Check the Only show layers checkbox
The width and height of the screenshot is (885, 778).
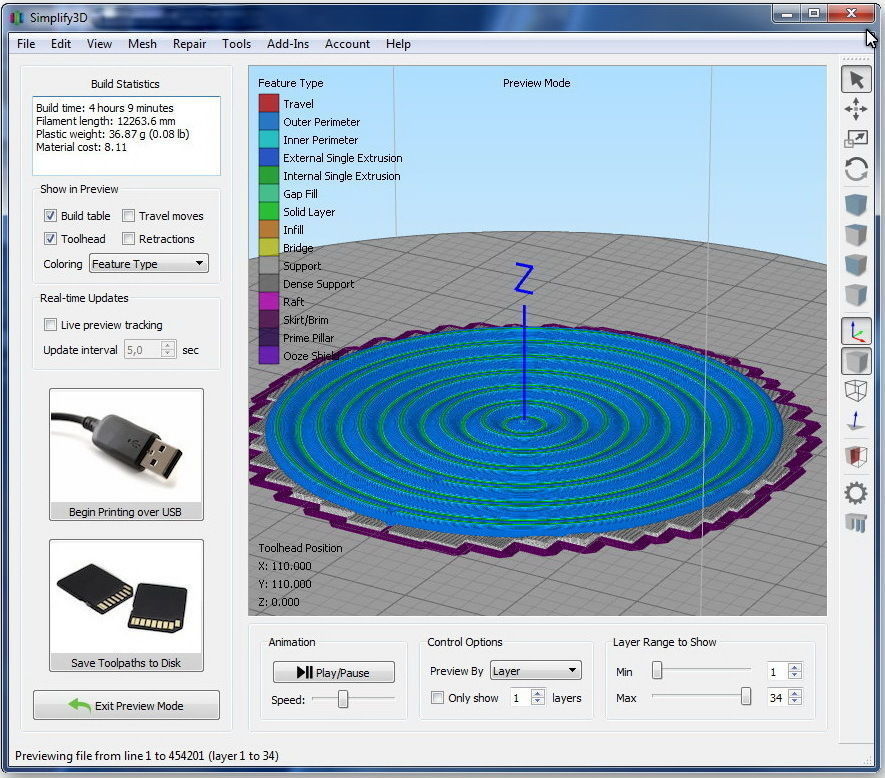point(437,698)
